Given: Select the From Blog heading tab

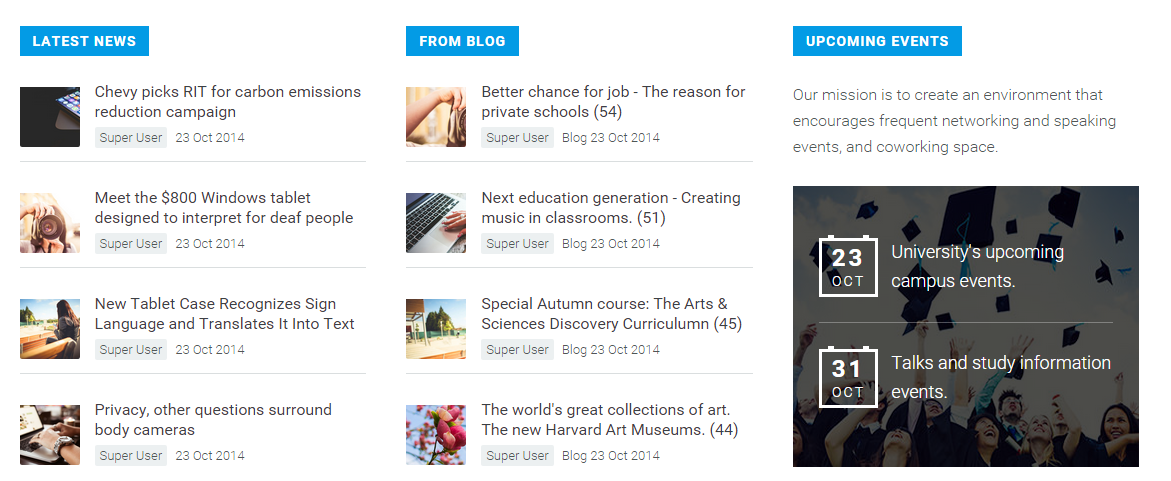Looking at the screenshot, I should point(462,41).
